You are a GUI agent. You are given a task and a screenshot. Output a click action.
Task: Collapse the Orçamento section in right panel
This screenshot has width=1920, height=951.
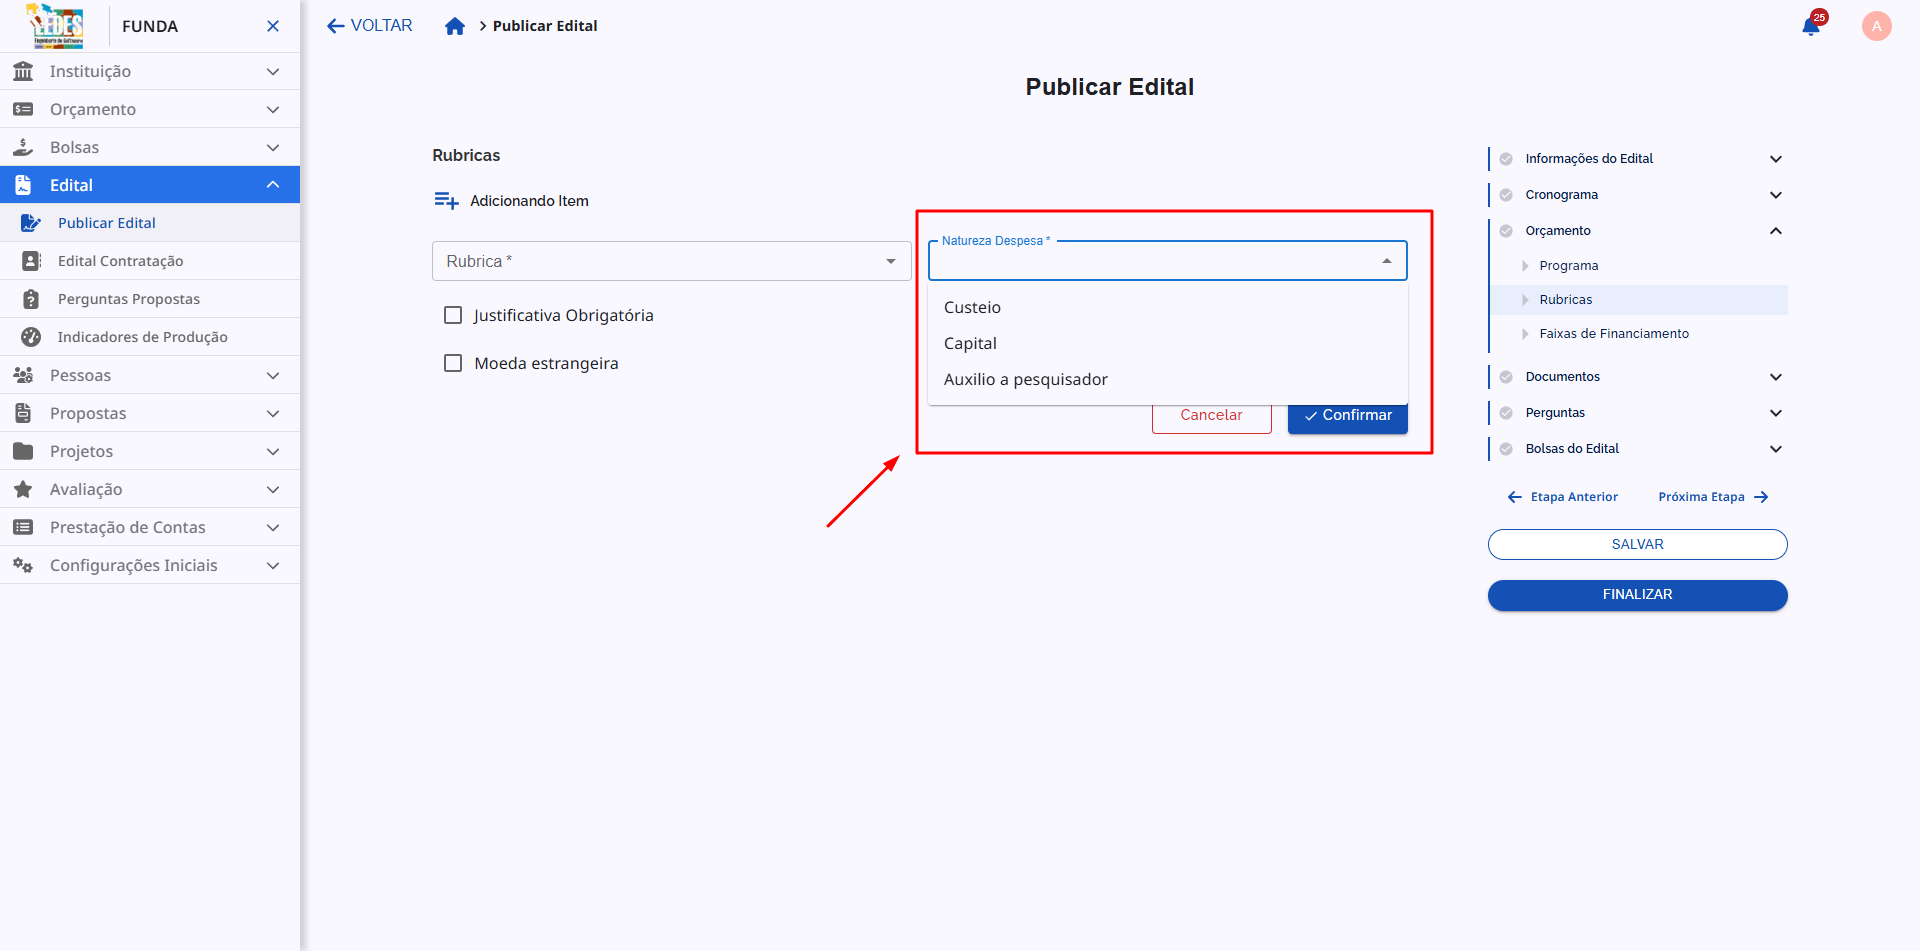[1776, 230]
